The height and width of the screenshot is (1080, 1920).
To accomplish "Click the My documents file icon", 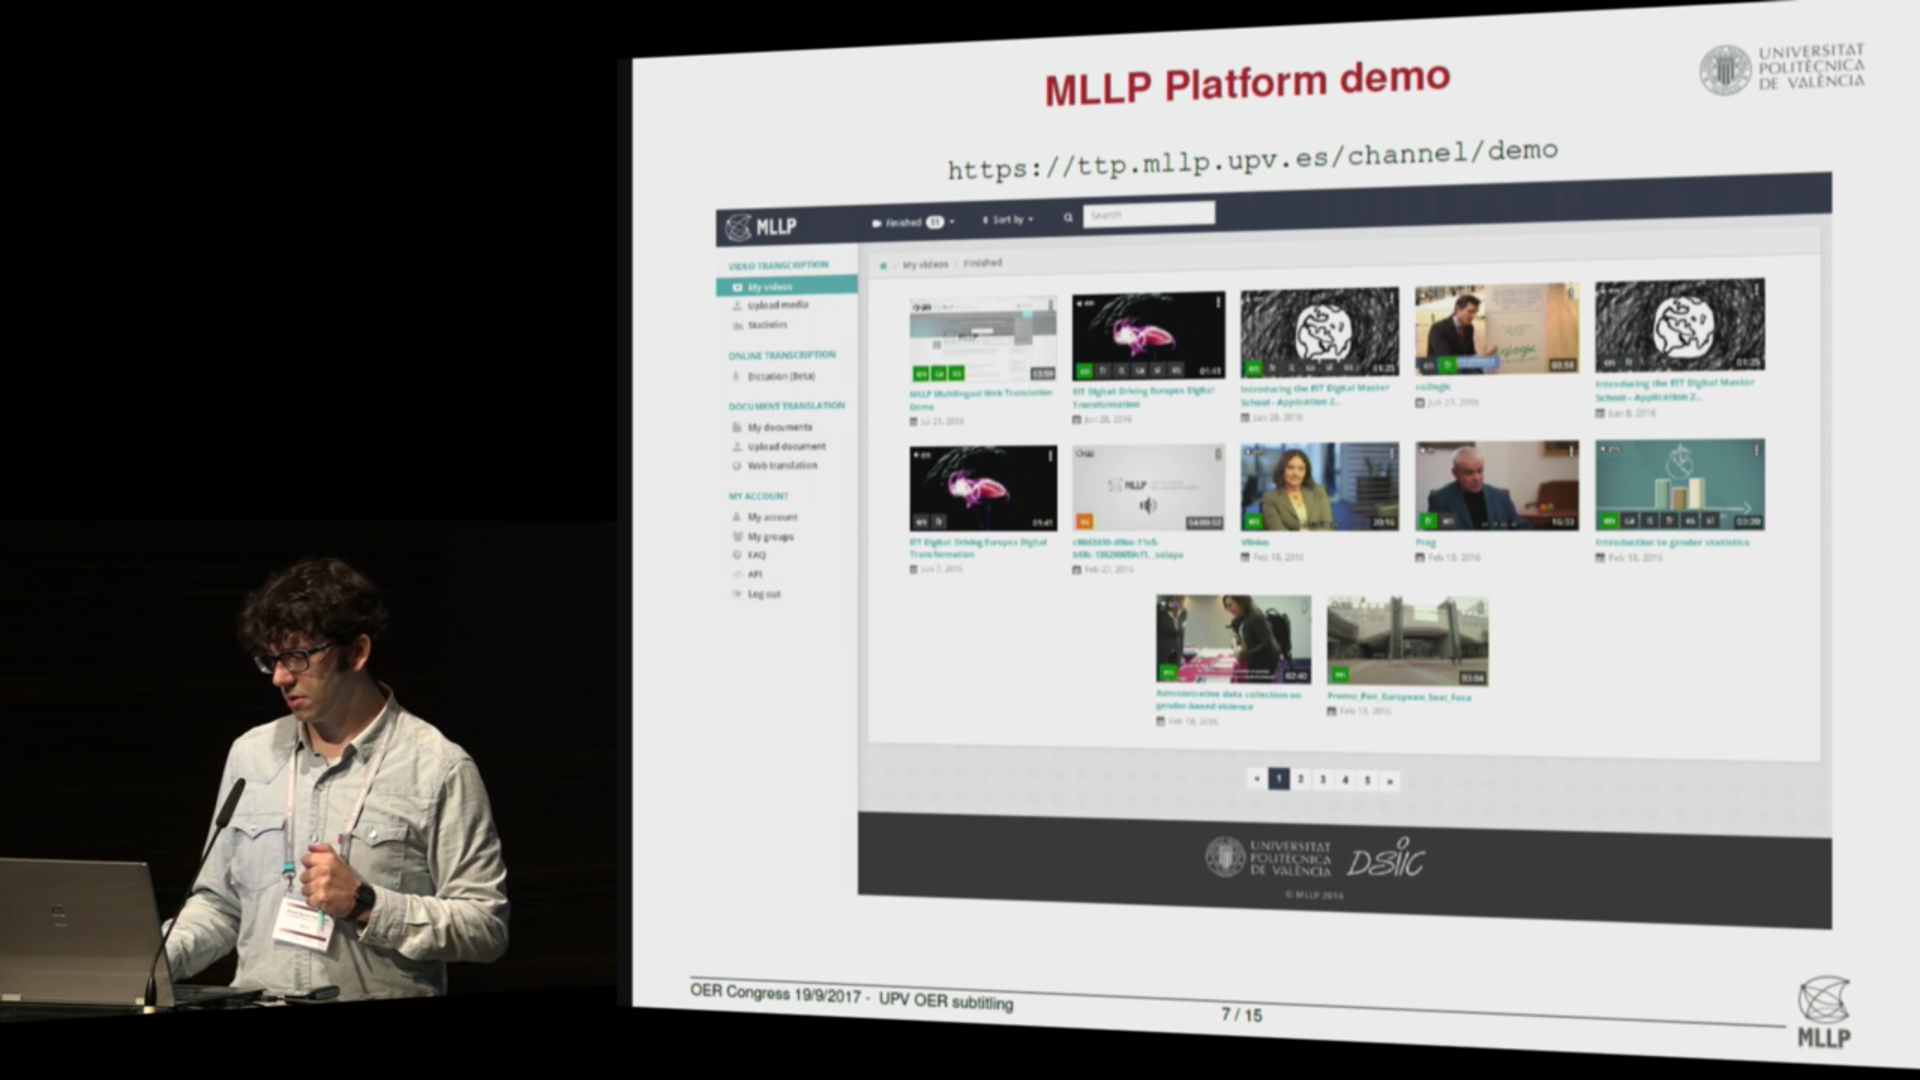I will [737, 428].
